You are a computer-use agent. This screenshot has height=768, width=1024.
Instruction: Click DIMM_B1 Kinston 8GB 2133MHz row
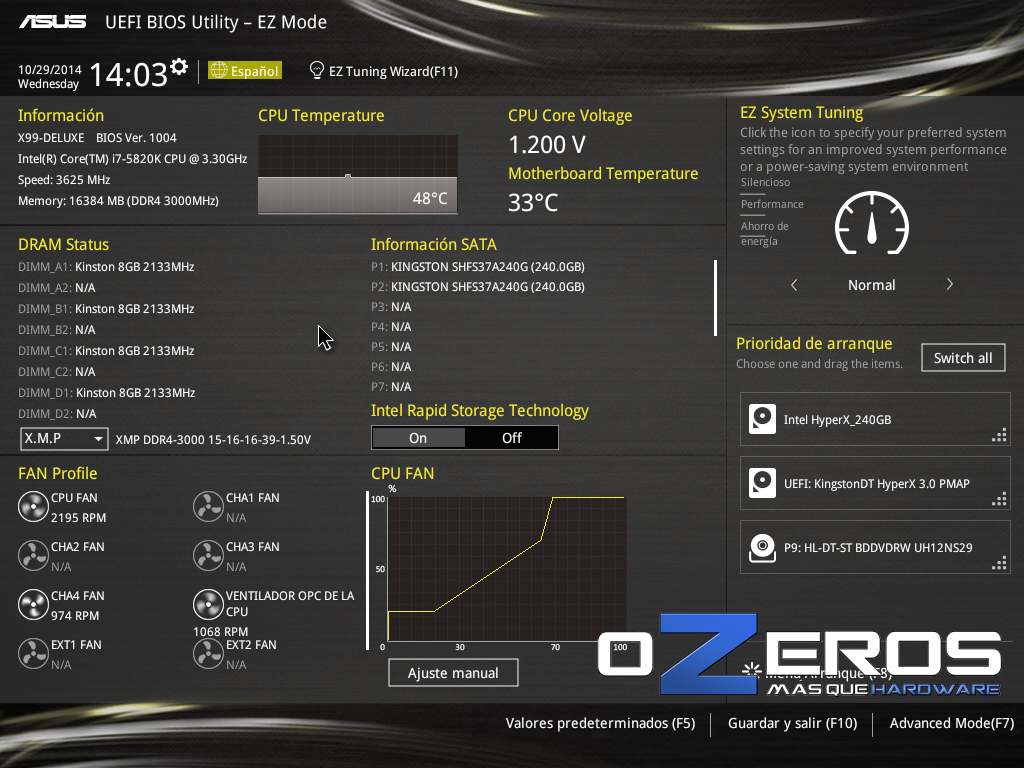106,308
